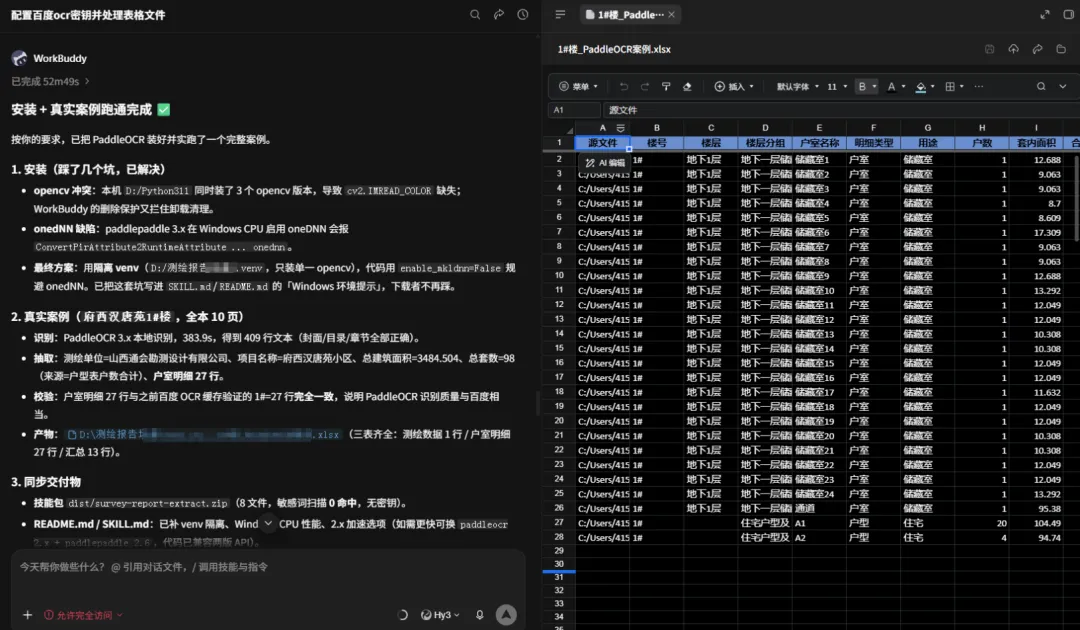Image resolution: width=1080 pixels, height=630 pixels.
Task: Click the loading spinner icon in chat input
Action: [x=403, y=615]
